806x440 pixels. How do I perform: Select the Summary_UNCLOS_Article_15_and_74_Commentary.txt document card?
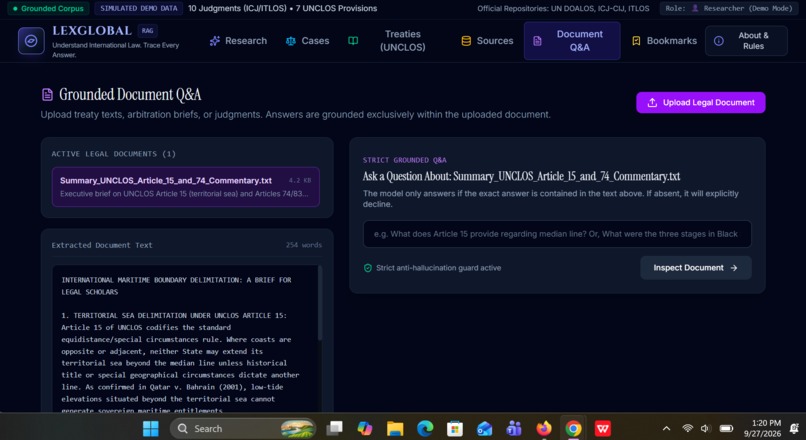point(186,187)
